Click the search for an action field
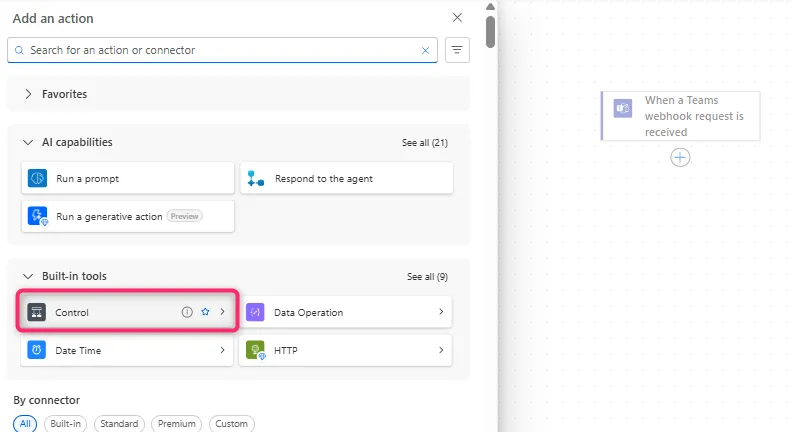The width and height of the screenshot is (792, 432). coord(220,50)
